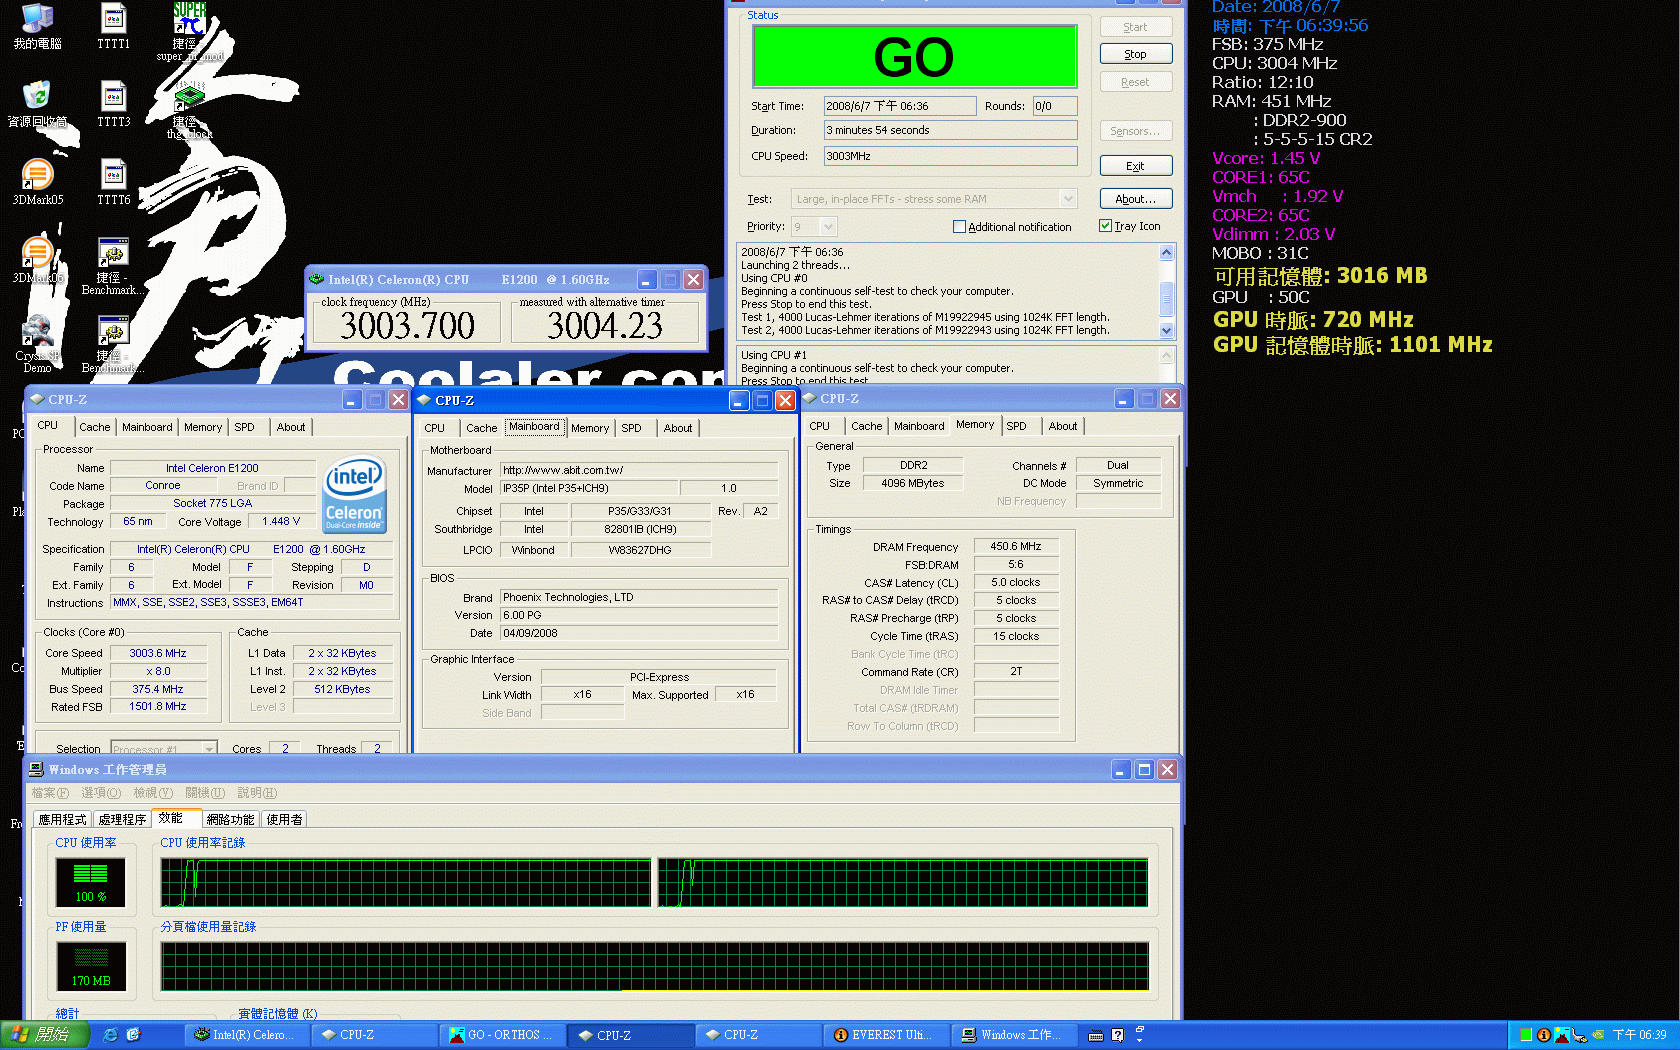Viewport: 1680px width, 1050px height.
Task: Toggle the Tray Icon checkbox in ORTHOS
Action: (x=1106, y=226)
